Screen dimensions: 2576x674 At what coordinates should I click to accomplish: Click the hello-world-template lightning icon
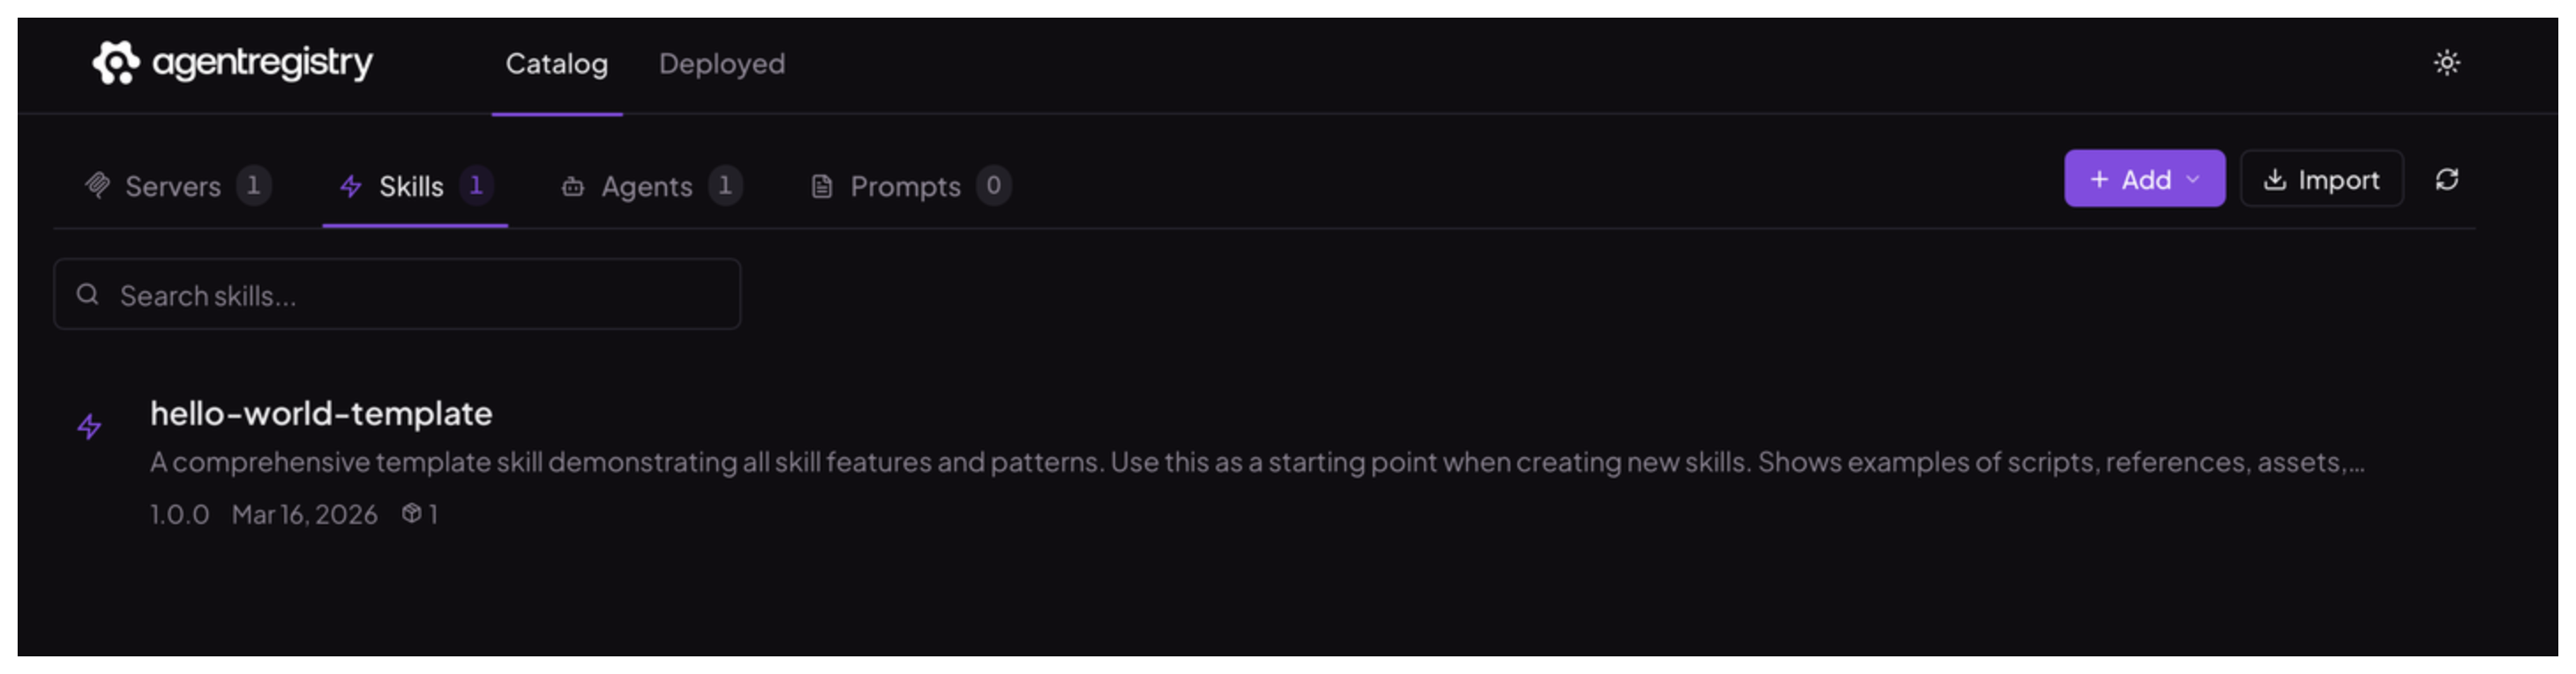pos(90,427)
